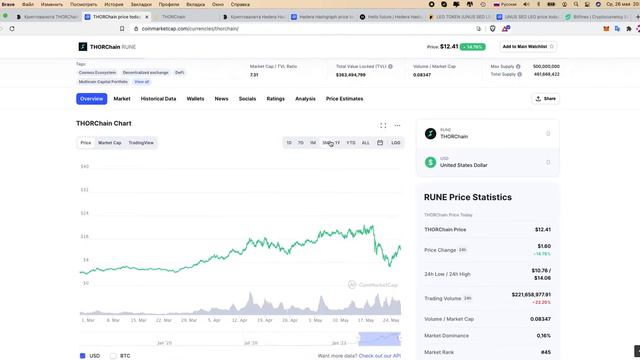Open the chart calendar date picker icon
Image resolution: width=640 pixels, height=360 pixels.
pos(380,142)
